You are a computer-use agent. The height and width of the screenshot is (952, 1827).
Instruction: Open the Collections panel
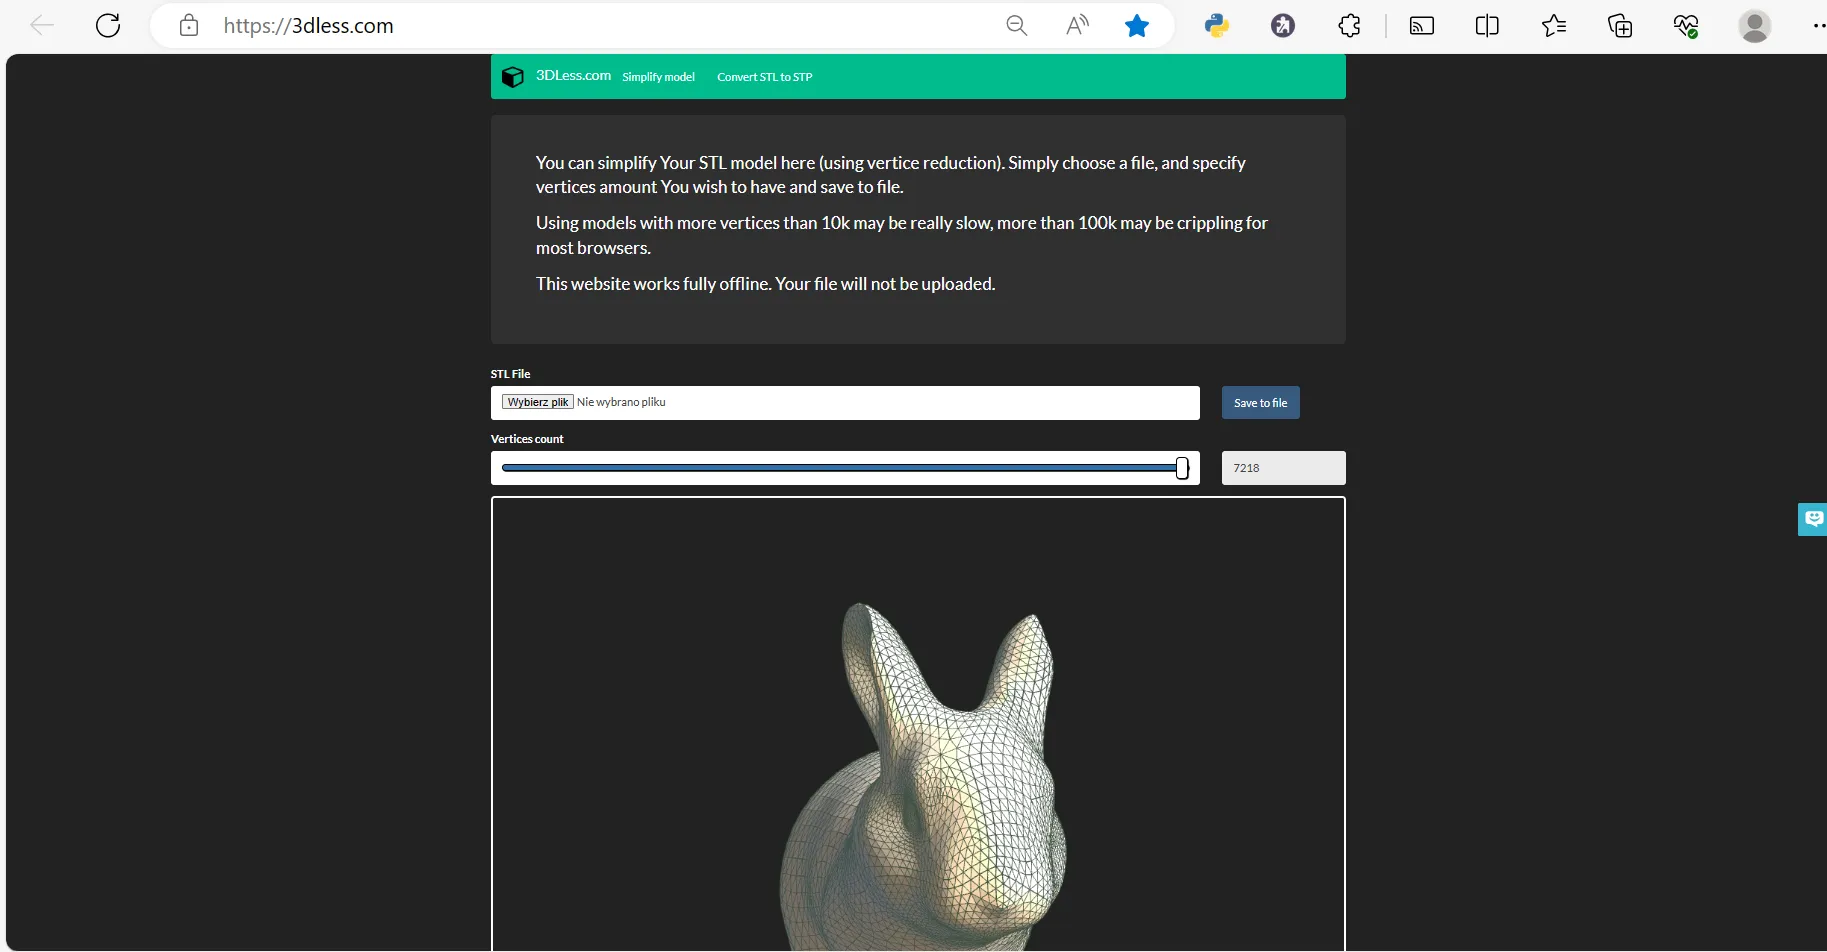pyautogui.click(x=1621, y=25)
